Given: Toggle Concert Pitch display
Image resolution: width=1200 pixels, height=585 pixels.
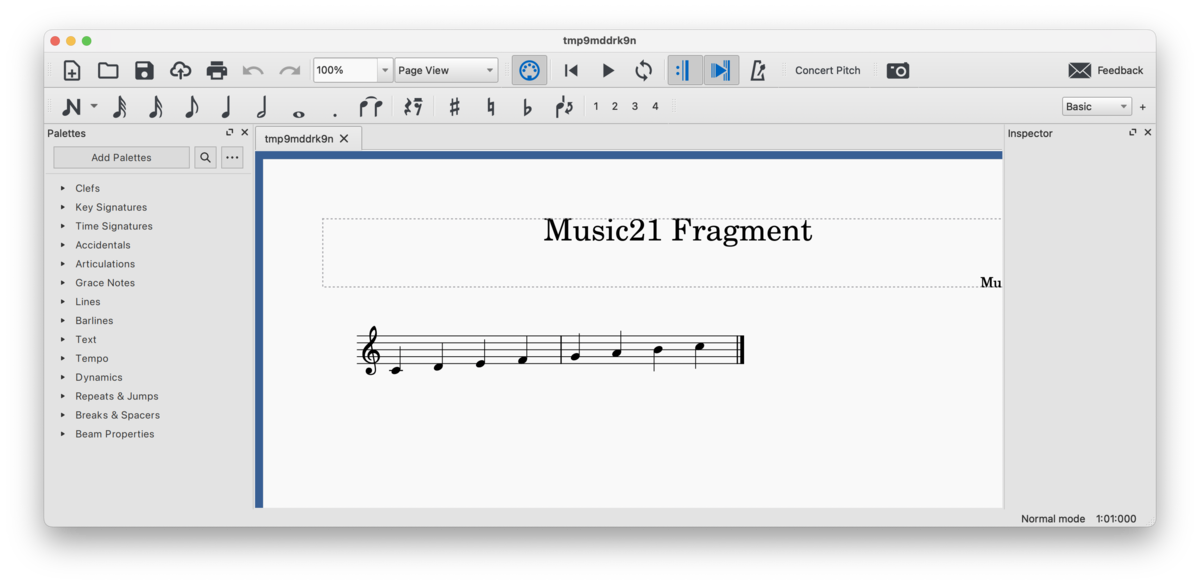Looking at the screenshot, I should pyautogui.click(x=827, y=70).
